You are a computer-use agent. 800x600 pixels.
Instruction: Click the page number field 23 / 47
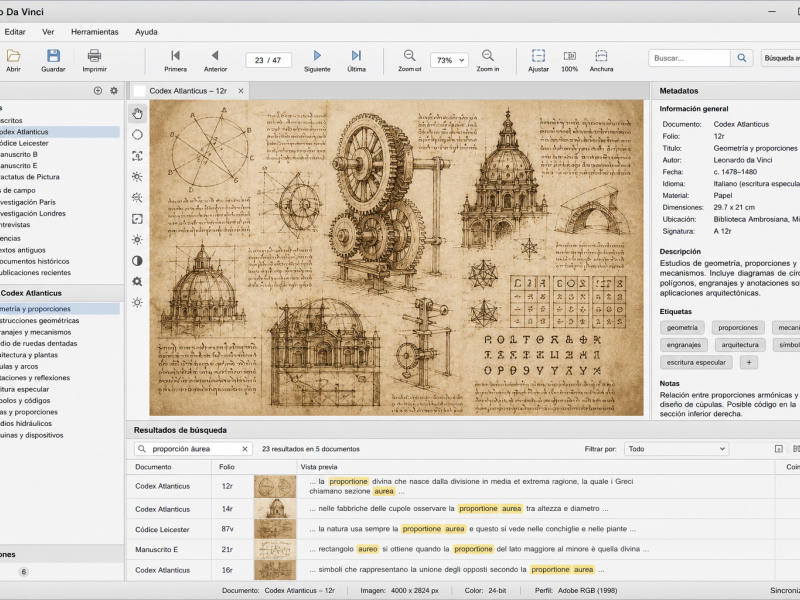click(268, 60)
